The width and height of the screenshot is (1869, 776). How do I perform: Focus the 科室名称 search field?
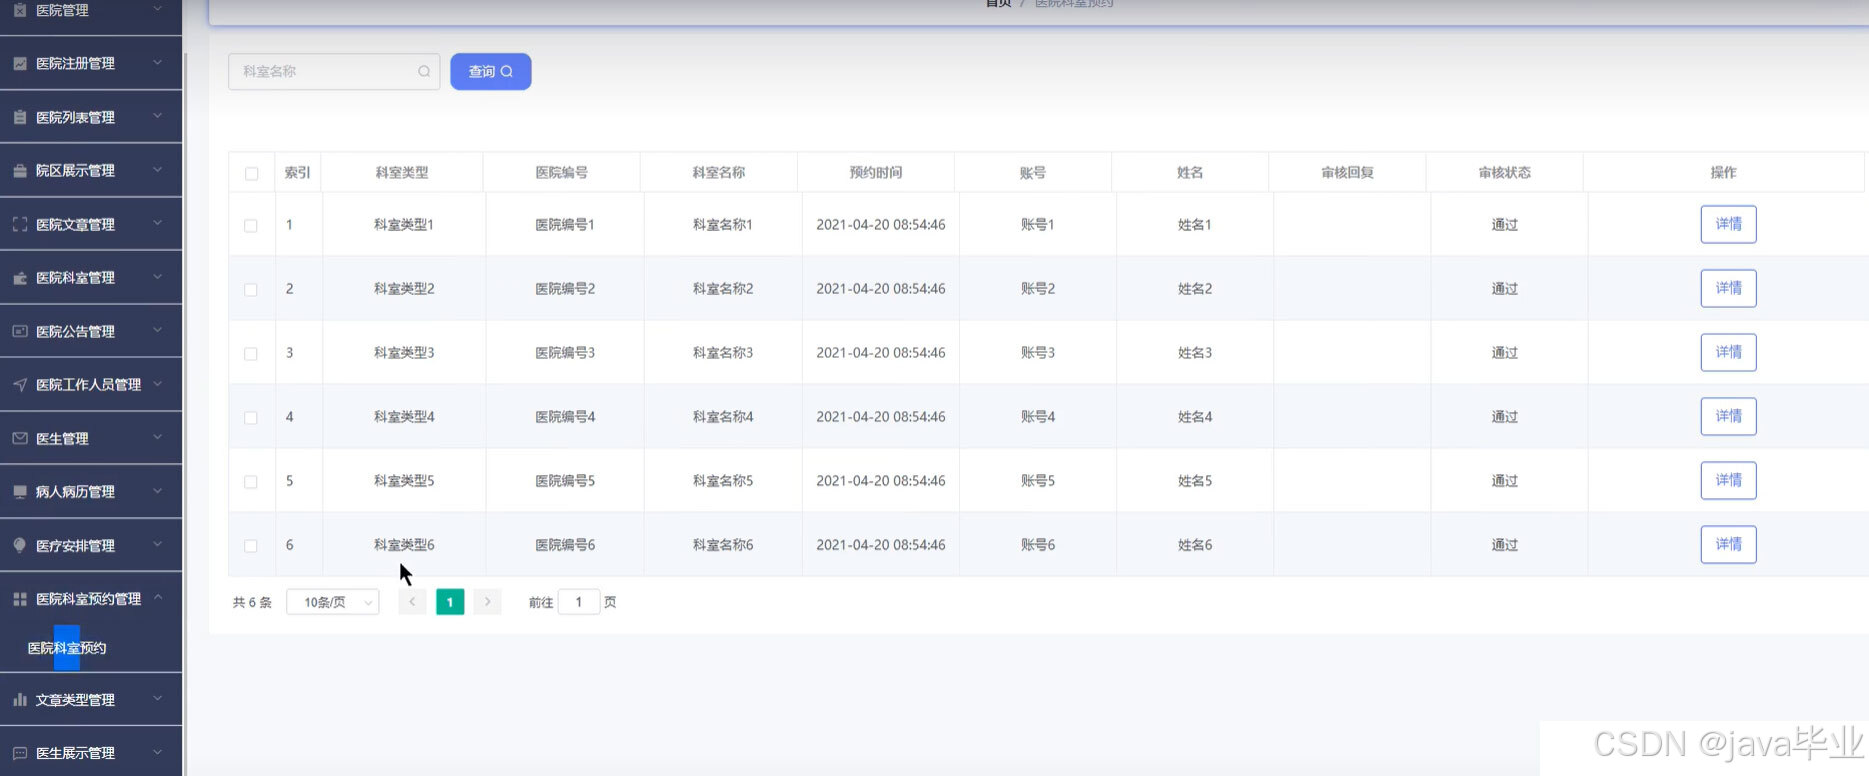coord(334,71)
